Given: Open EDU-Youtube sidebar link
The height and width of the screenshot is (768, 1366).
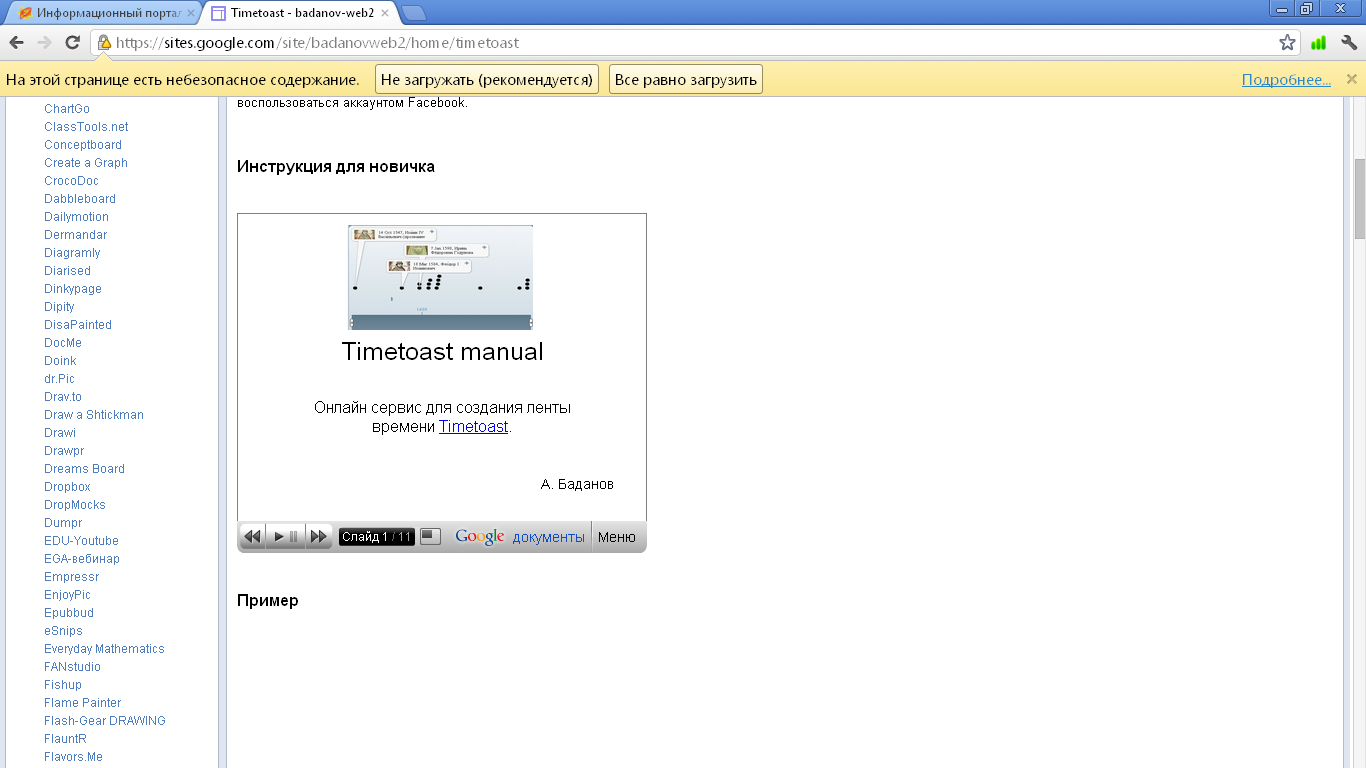Looking at the screenshot, I should point(81,541).
